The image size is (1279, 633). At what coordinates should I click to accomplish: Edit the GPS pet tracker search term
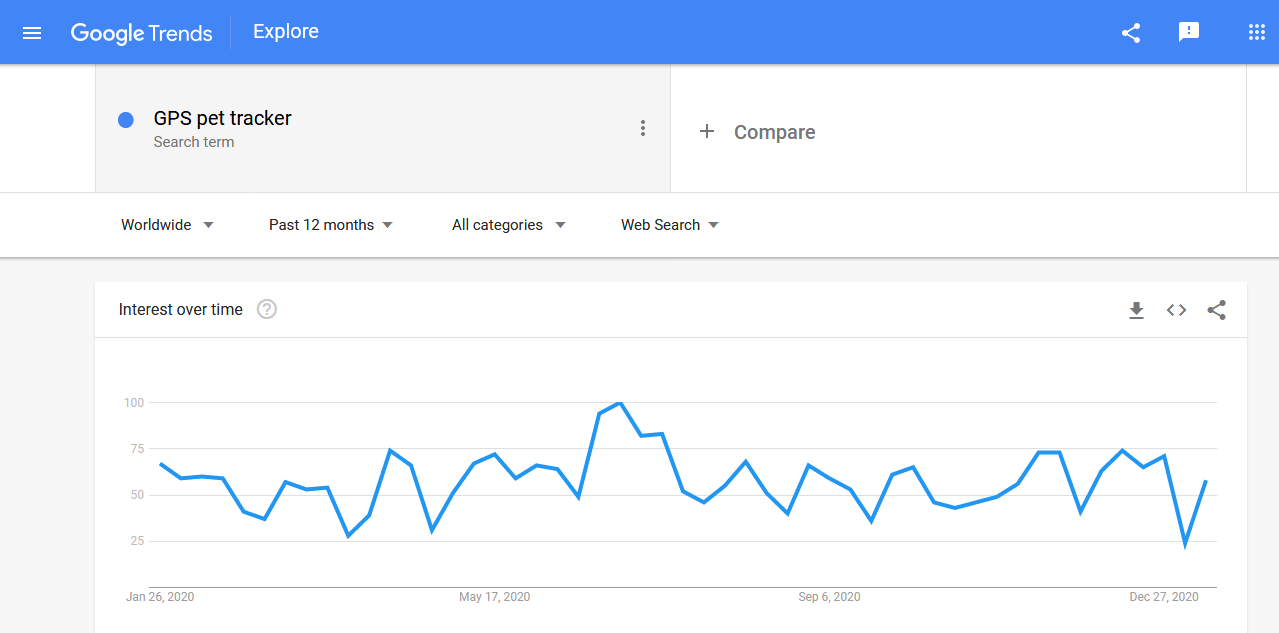click(x=222, y=118)
